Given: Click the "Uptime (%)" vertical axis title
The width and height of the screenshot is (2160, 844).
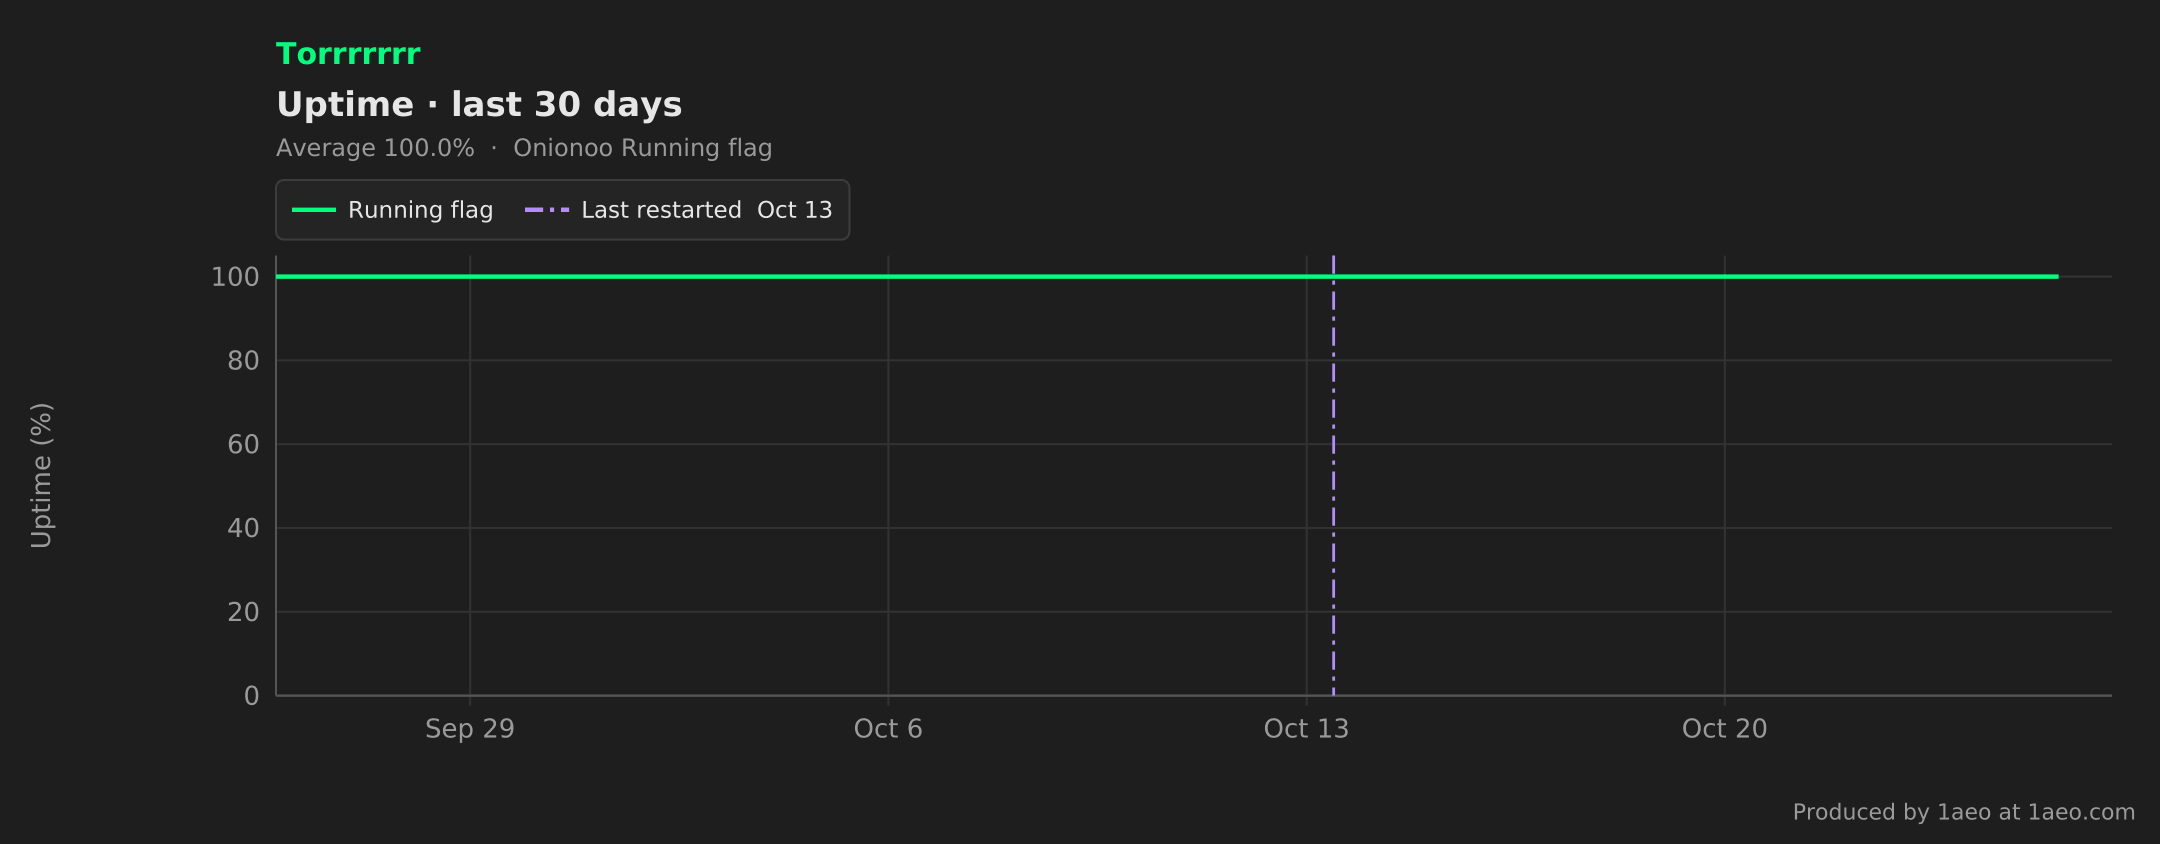Looking at the screenshot, I should tap(41, 475).
